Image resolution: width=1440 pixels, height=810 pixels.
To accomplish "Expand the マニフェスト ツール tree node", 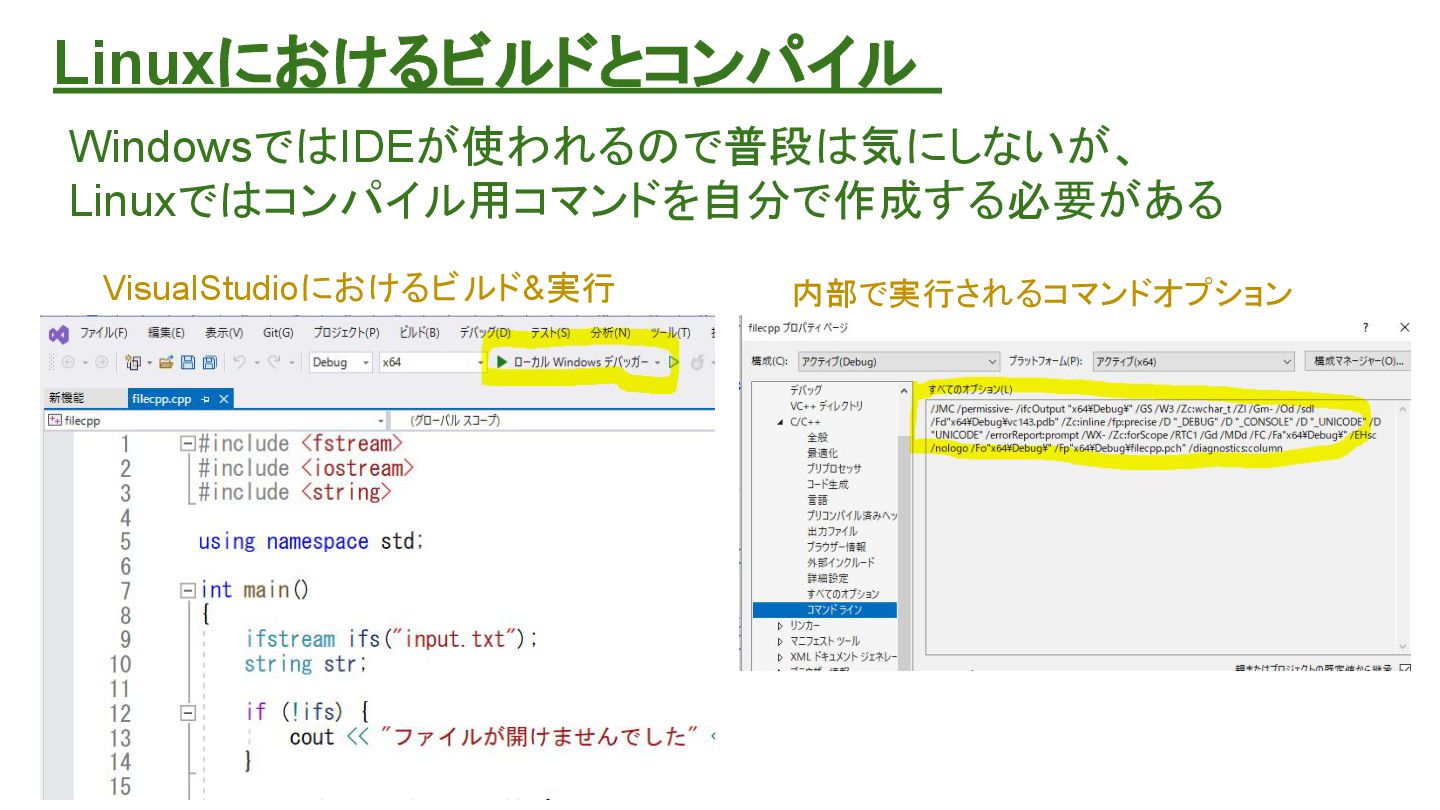I will pos(781,641).
